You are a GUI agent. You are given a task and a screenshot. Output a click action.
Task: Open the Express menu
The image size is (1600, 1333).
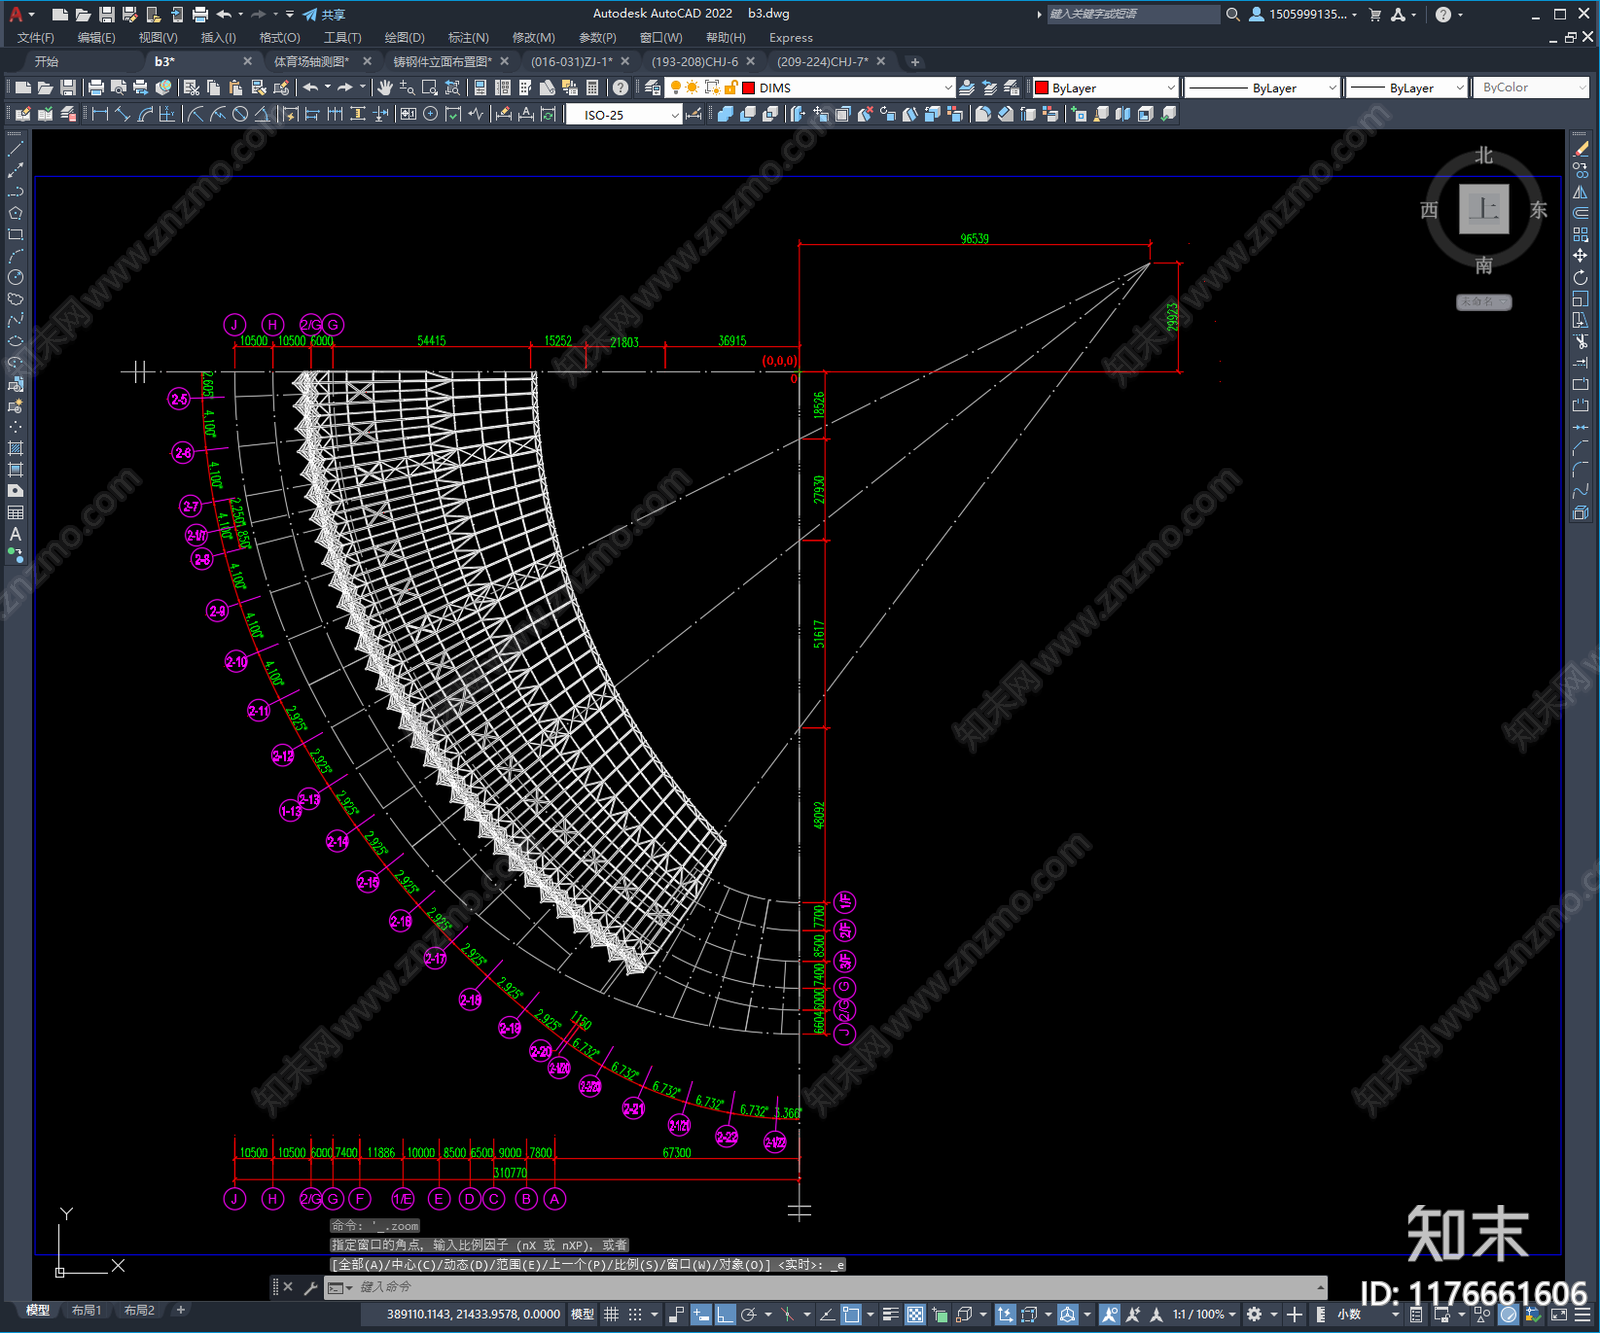[x=791, y=37]
